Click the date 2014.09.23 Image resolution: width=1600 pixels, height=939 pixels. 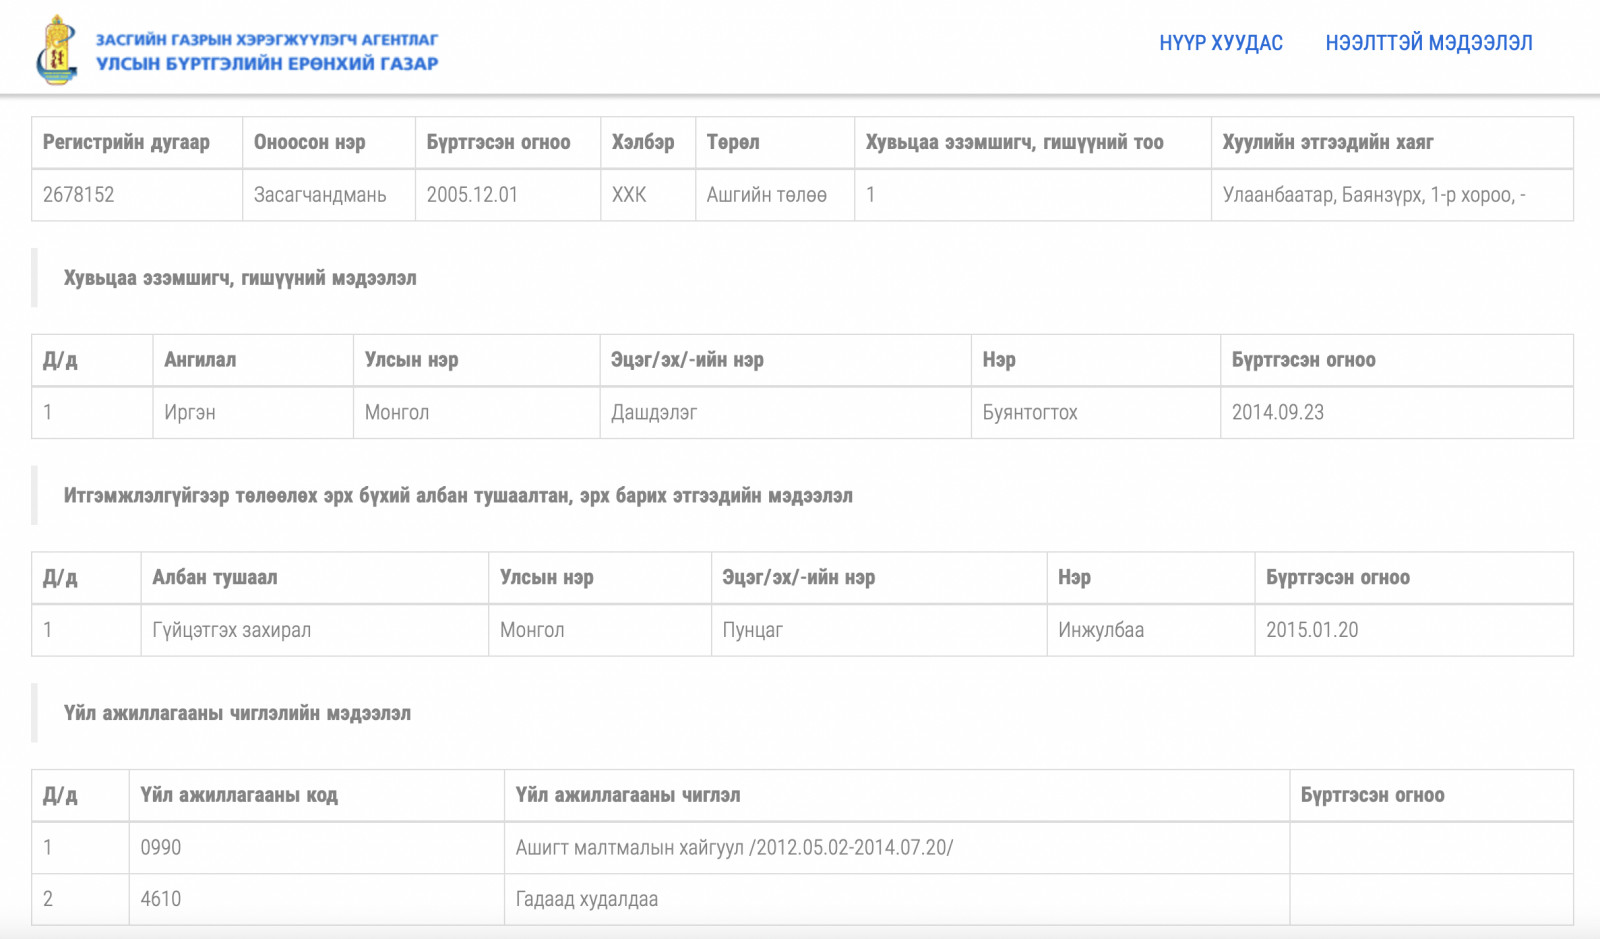(x=1278, y=412)
